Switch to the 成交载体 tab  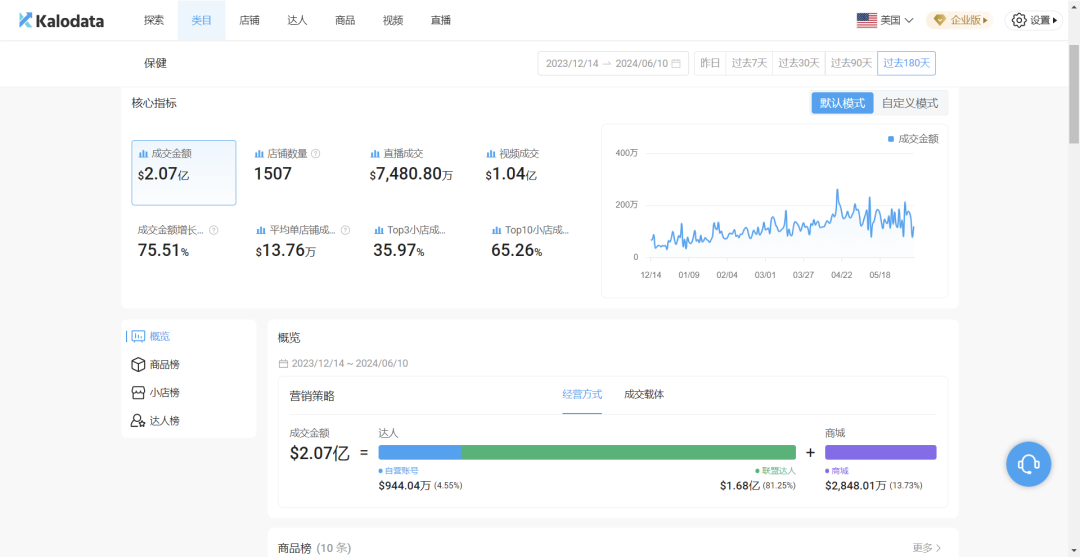pyautogui.click(x=644, y=394)
